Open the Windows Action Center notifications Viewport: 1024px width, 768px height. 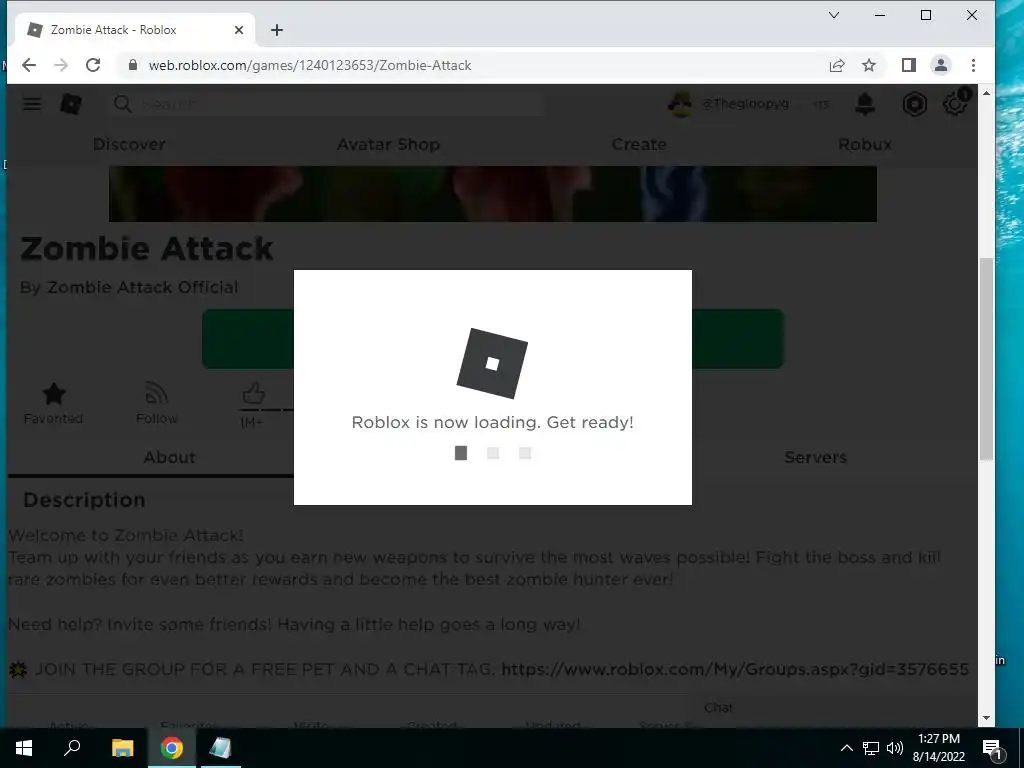[x=992, y=748]
